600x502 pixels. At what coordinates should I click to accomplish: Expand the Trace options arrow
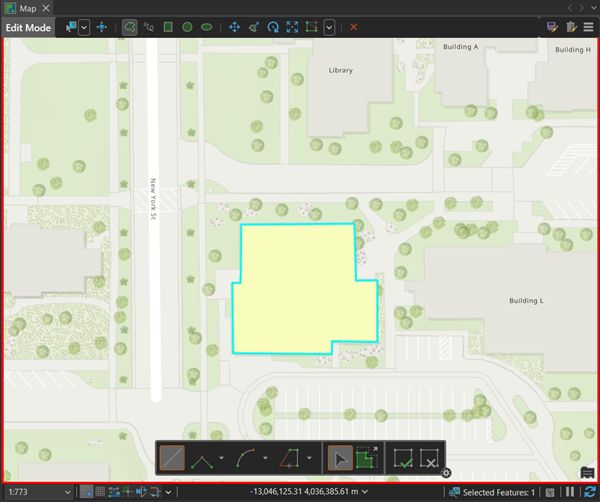(309, 458)
